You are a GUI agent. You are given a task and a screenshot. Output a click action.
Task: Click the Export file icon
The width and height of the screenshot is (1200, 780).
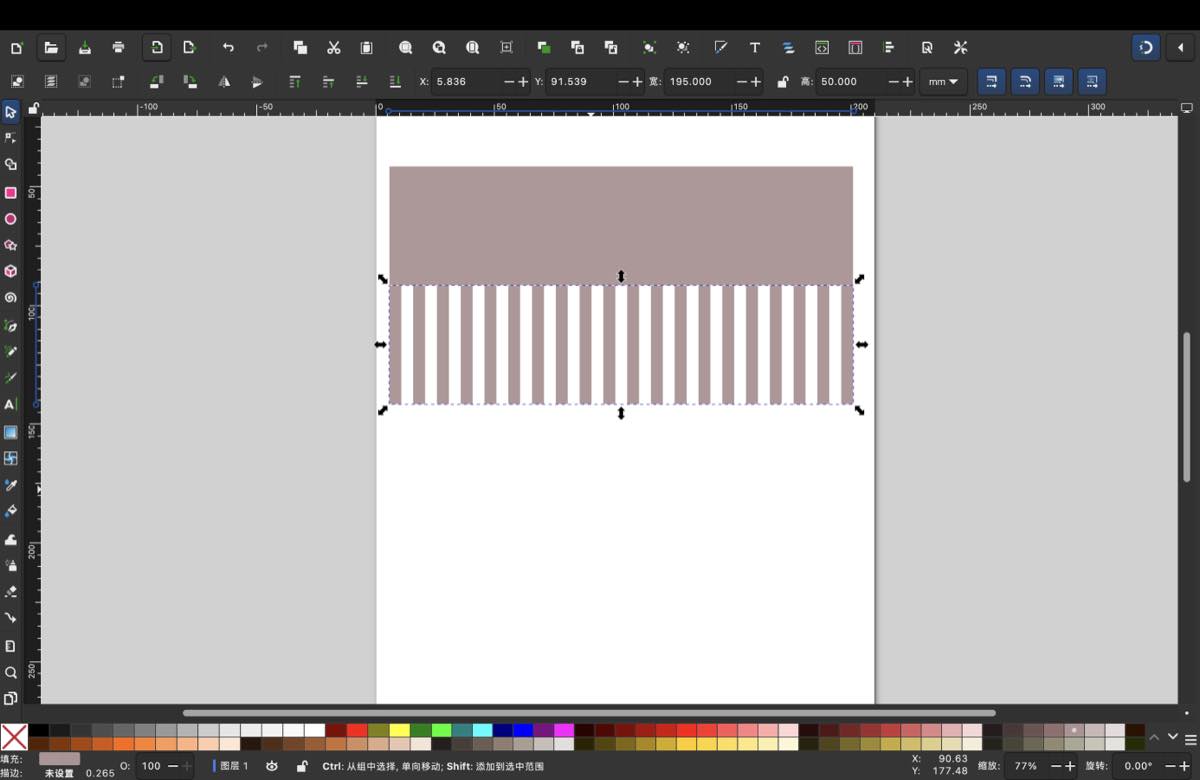coord(189,47)
